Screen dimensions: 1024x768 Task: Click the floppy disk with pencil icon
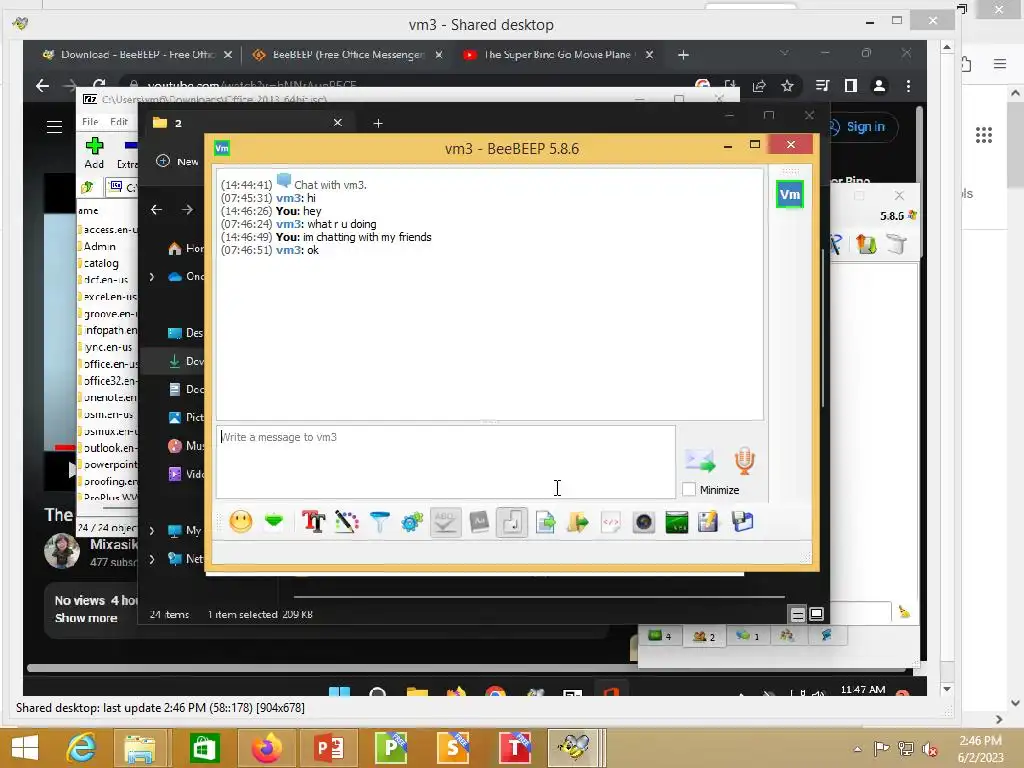(709, 522)
